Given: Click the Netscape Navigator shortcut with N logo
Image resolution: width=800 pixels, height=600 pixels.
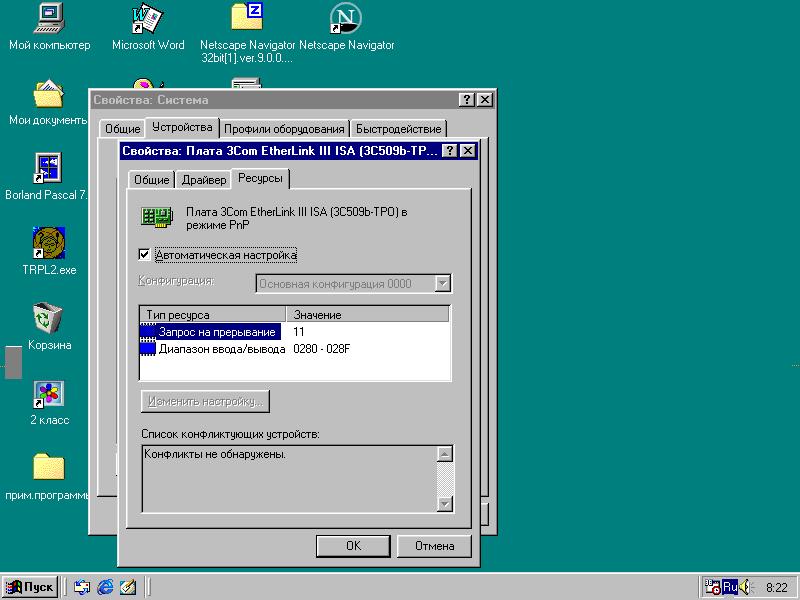Looking at the screenshot, I should point(345,18).
